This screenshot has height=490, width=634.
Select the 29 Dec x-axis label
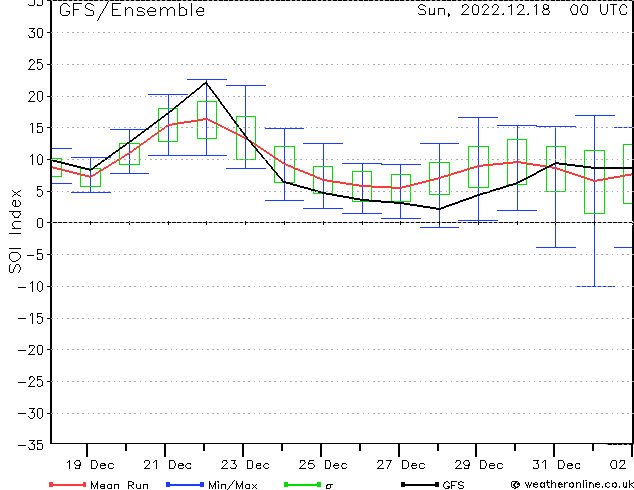click(479, 465)
